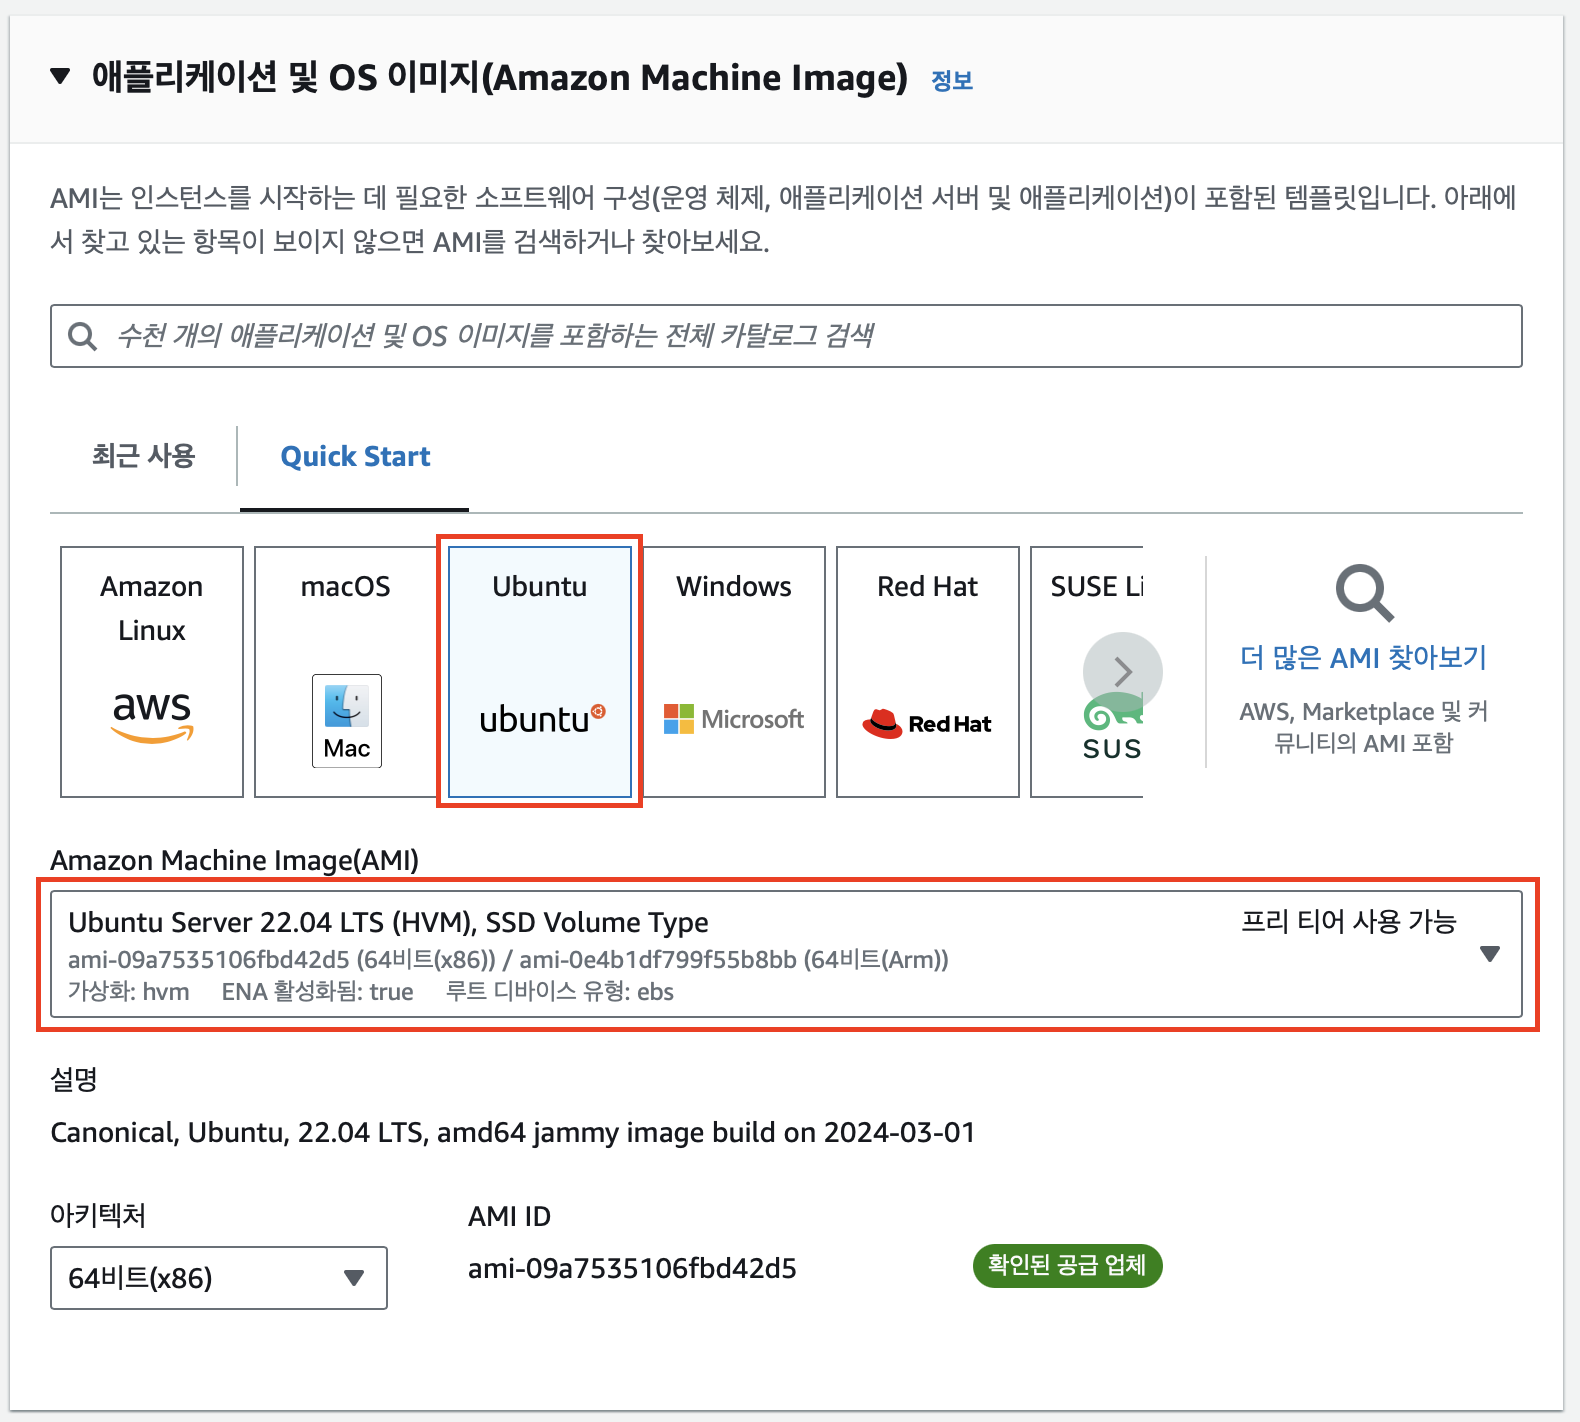Select the Quick Start tab
The image size is (1580, 1422).
[355, 457]
